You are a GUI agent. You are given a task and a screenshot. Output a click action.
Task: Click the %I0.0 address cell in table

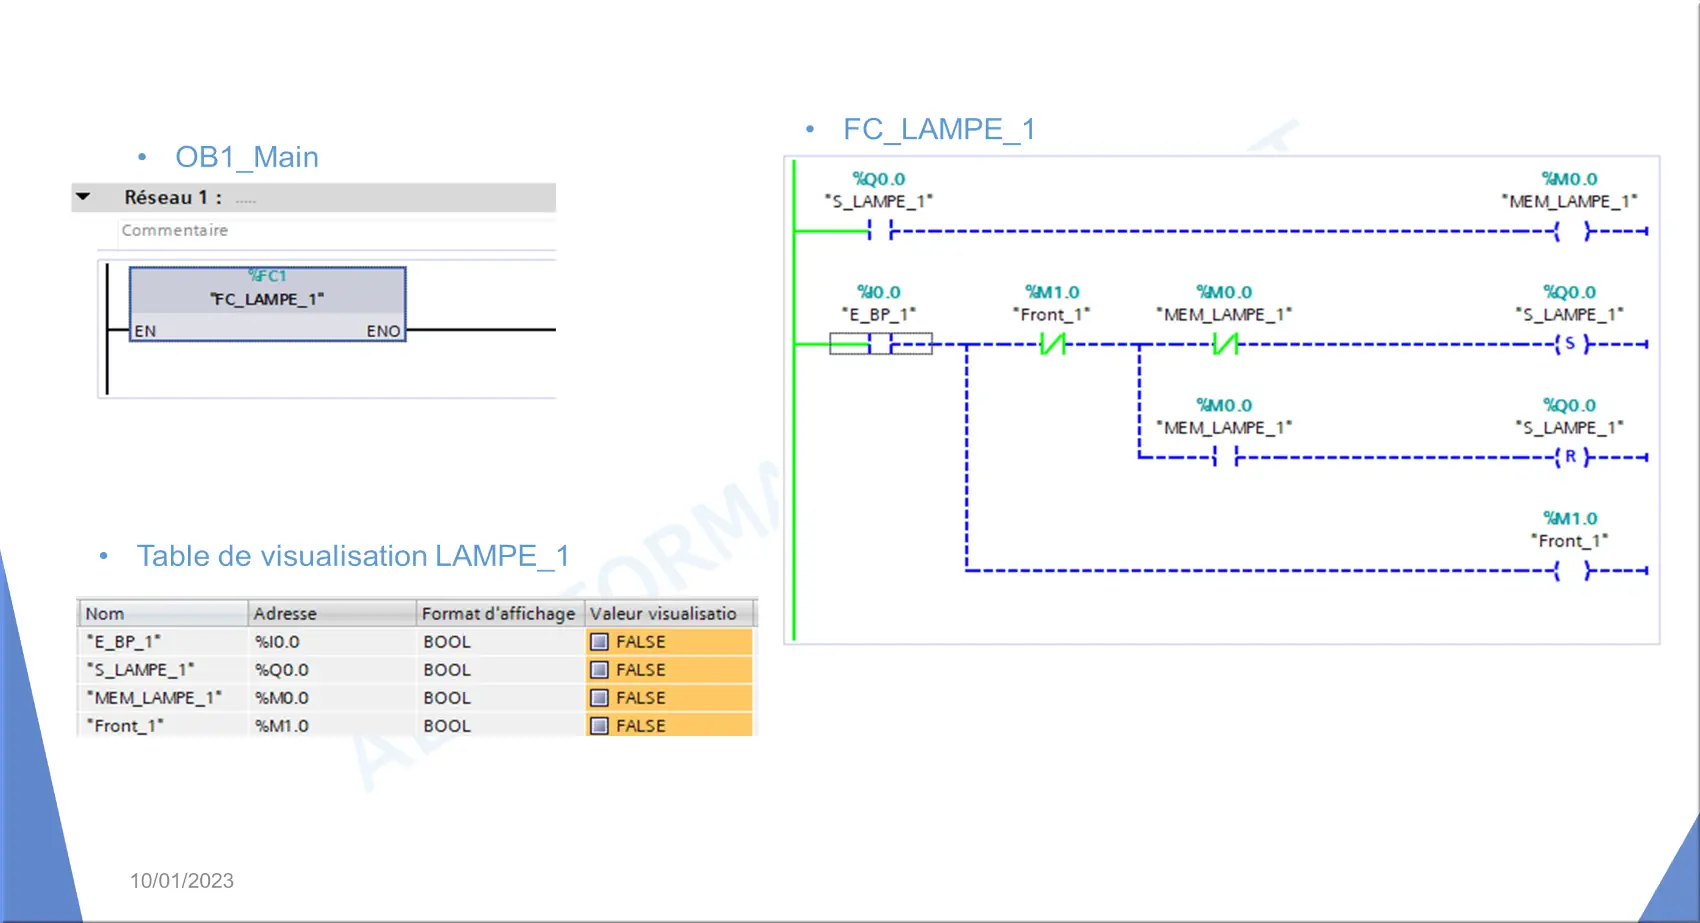coord(331,642)
